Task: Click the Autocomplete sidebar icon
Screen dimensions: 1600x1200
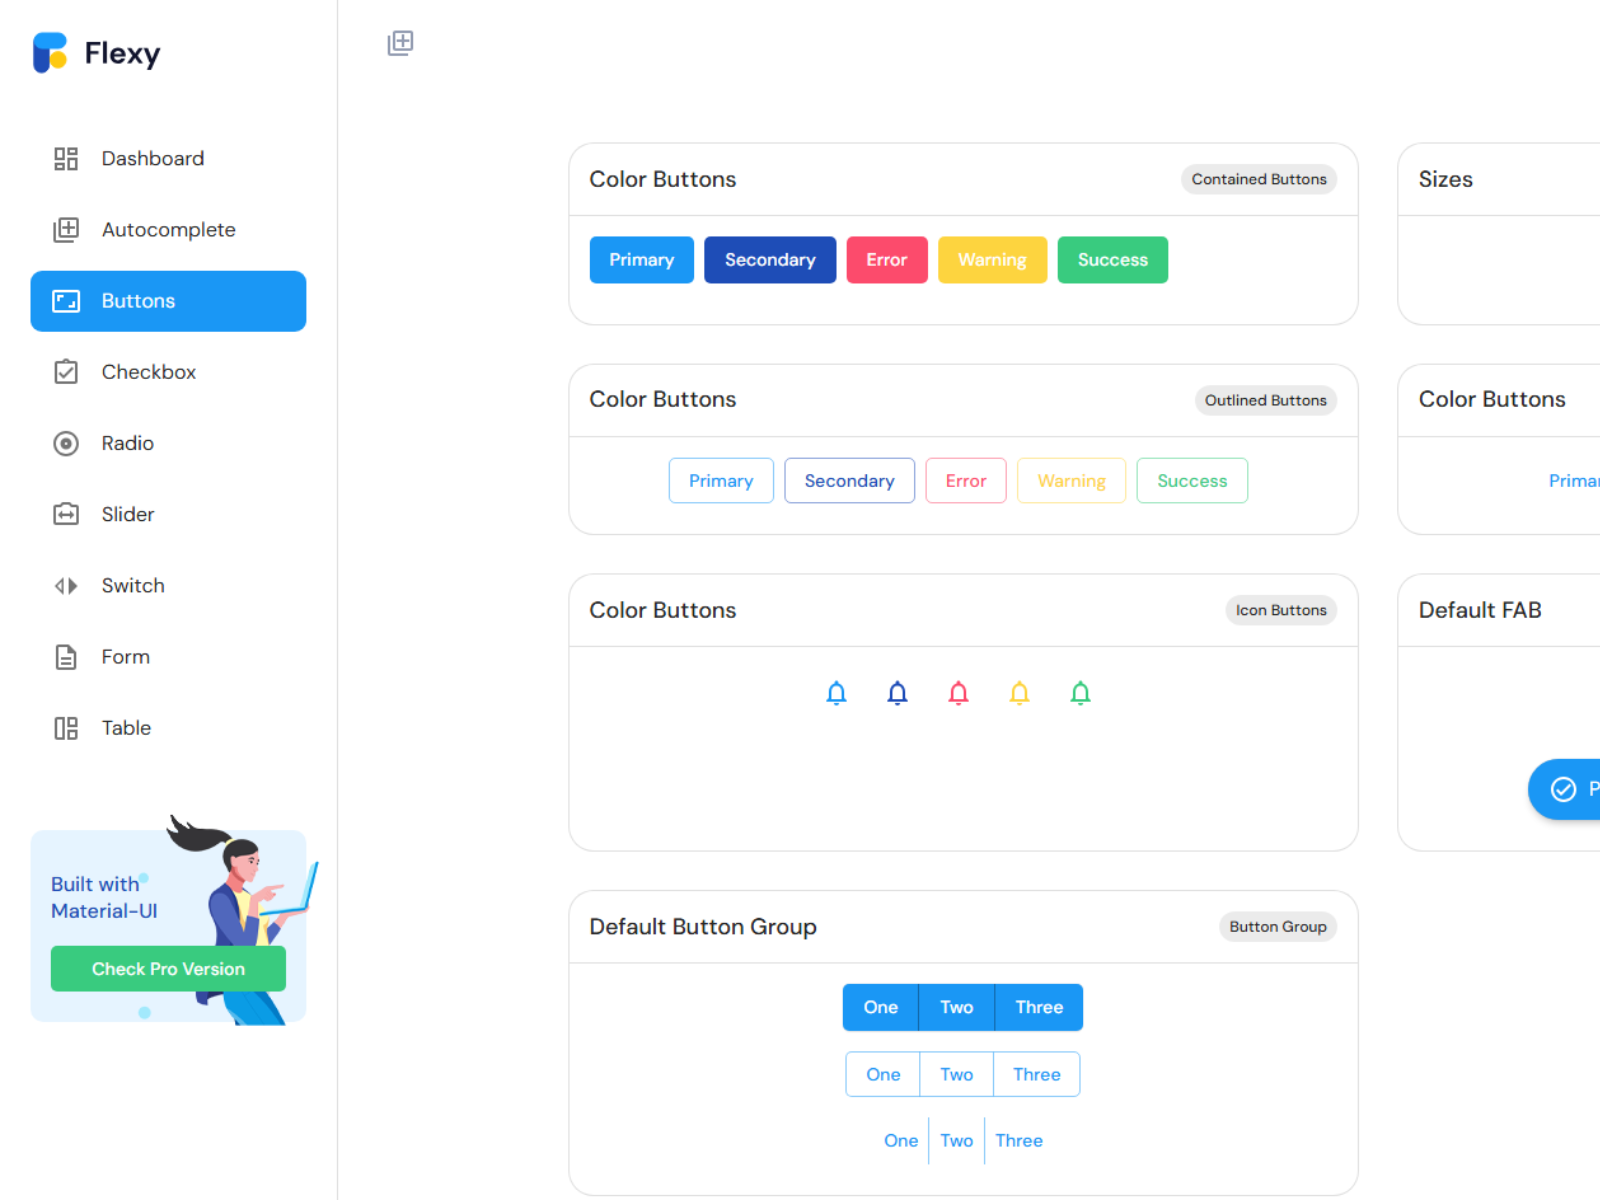Action: pos(66,230)
